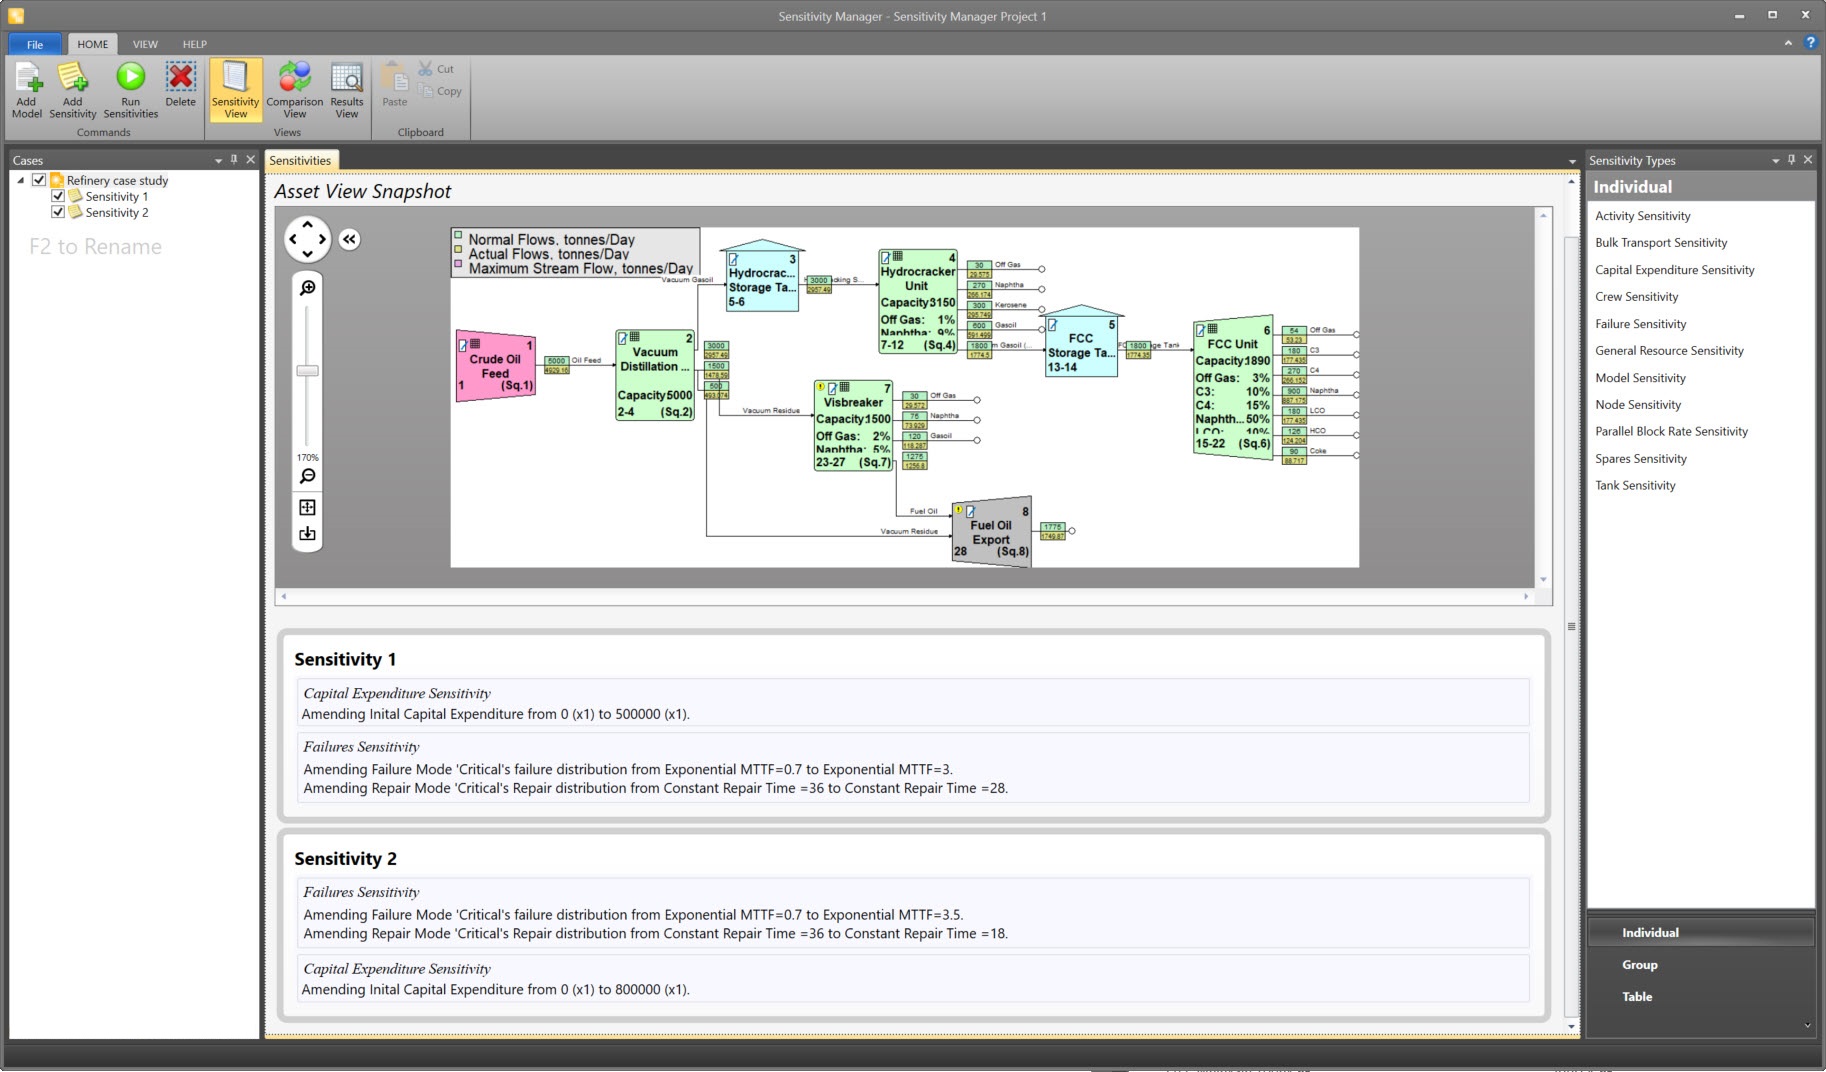Zoom in on the asset snapshot
This screenshot has height=1072, width=1826.
tap(308, 288)
